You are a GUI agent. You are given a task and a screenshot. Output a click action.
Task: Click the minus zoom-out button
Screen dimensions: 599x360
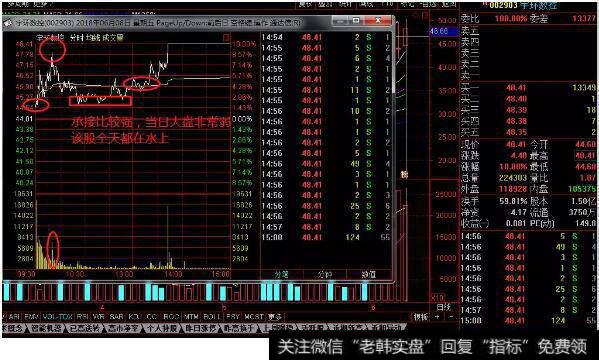[451, 317]
